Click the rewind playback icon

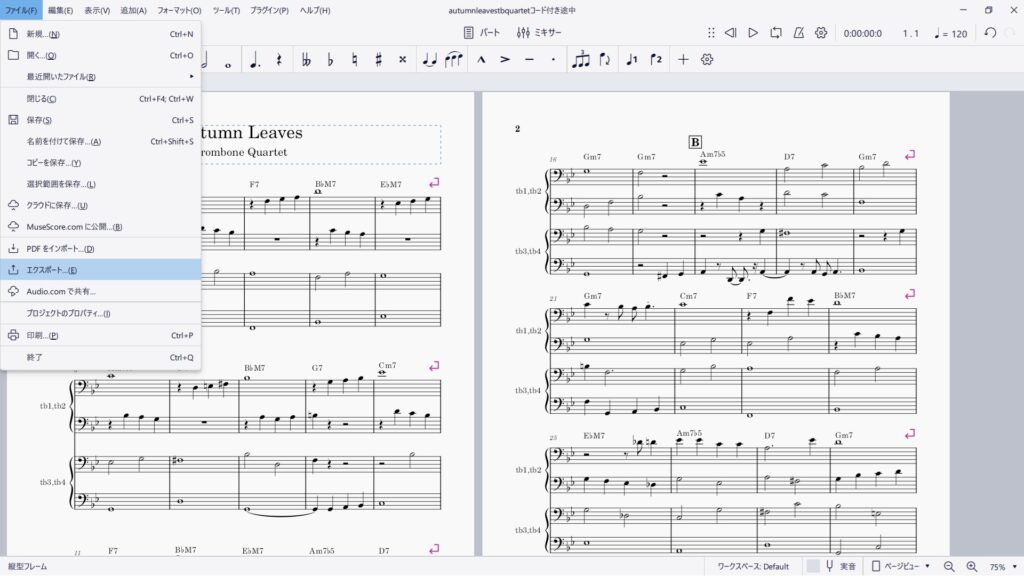click(x=730, y=33)
